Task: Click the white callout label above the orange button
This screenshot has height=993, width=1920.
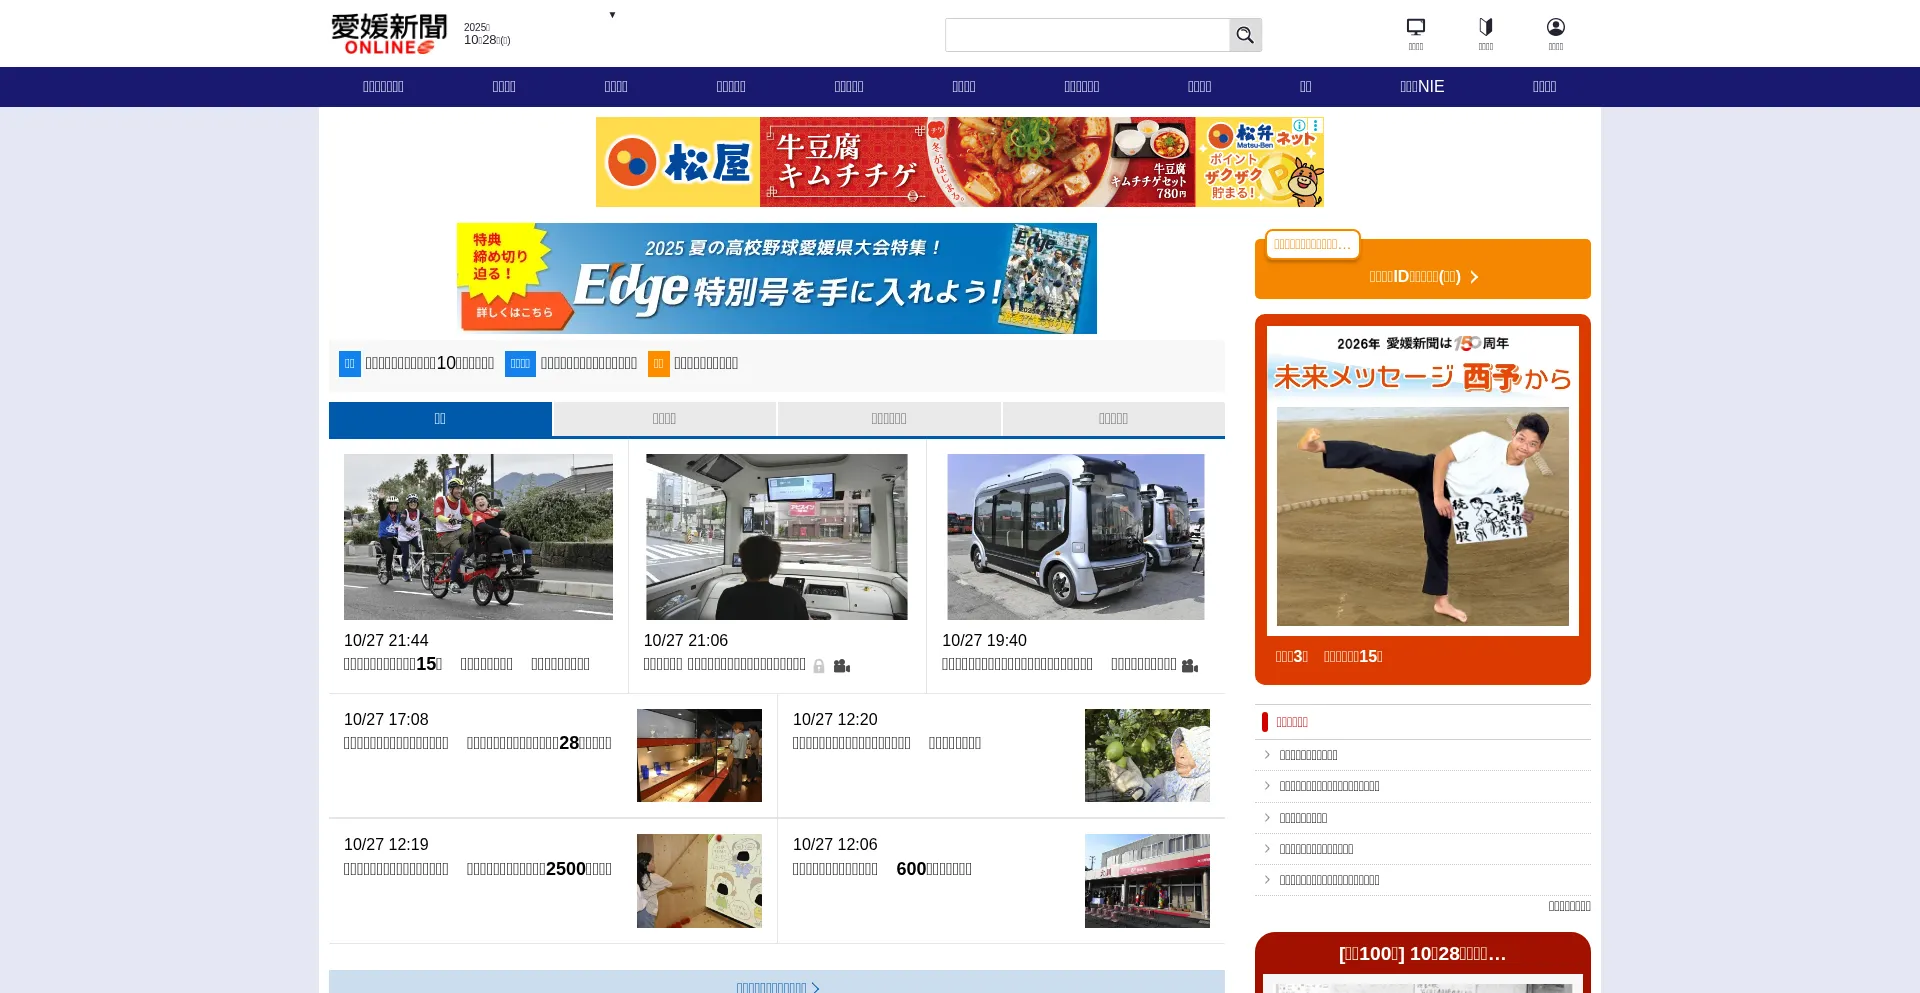Action: [x=1313, y=244]
